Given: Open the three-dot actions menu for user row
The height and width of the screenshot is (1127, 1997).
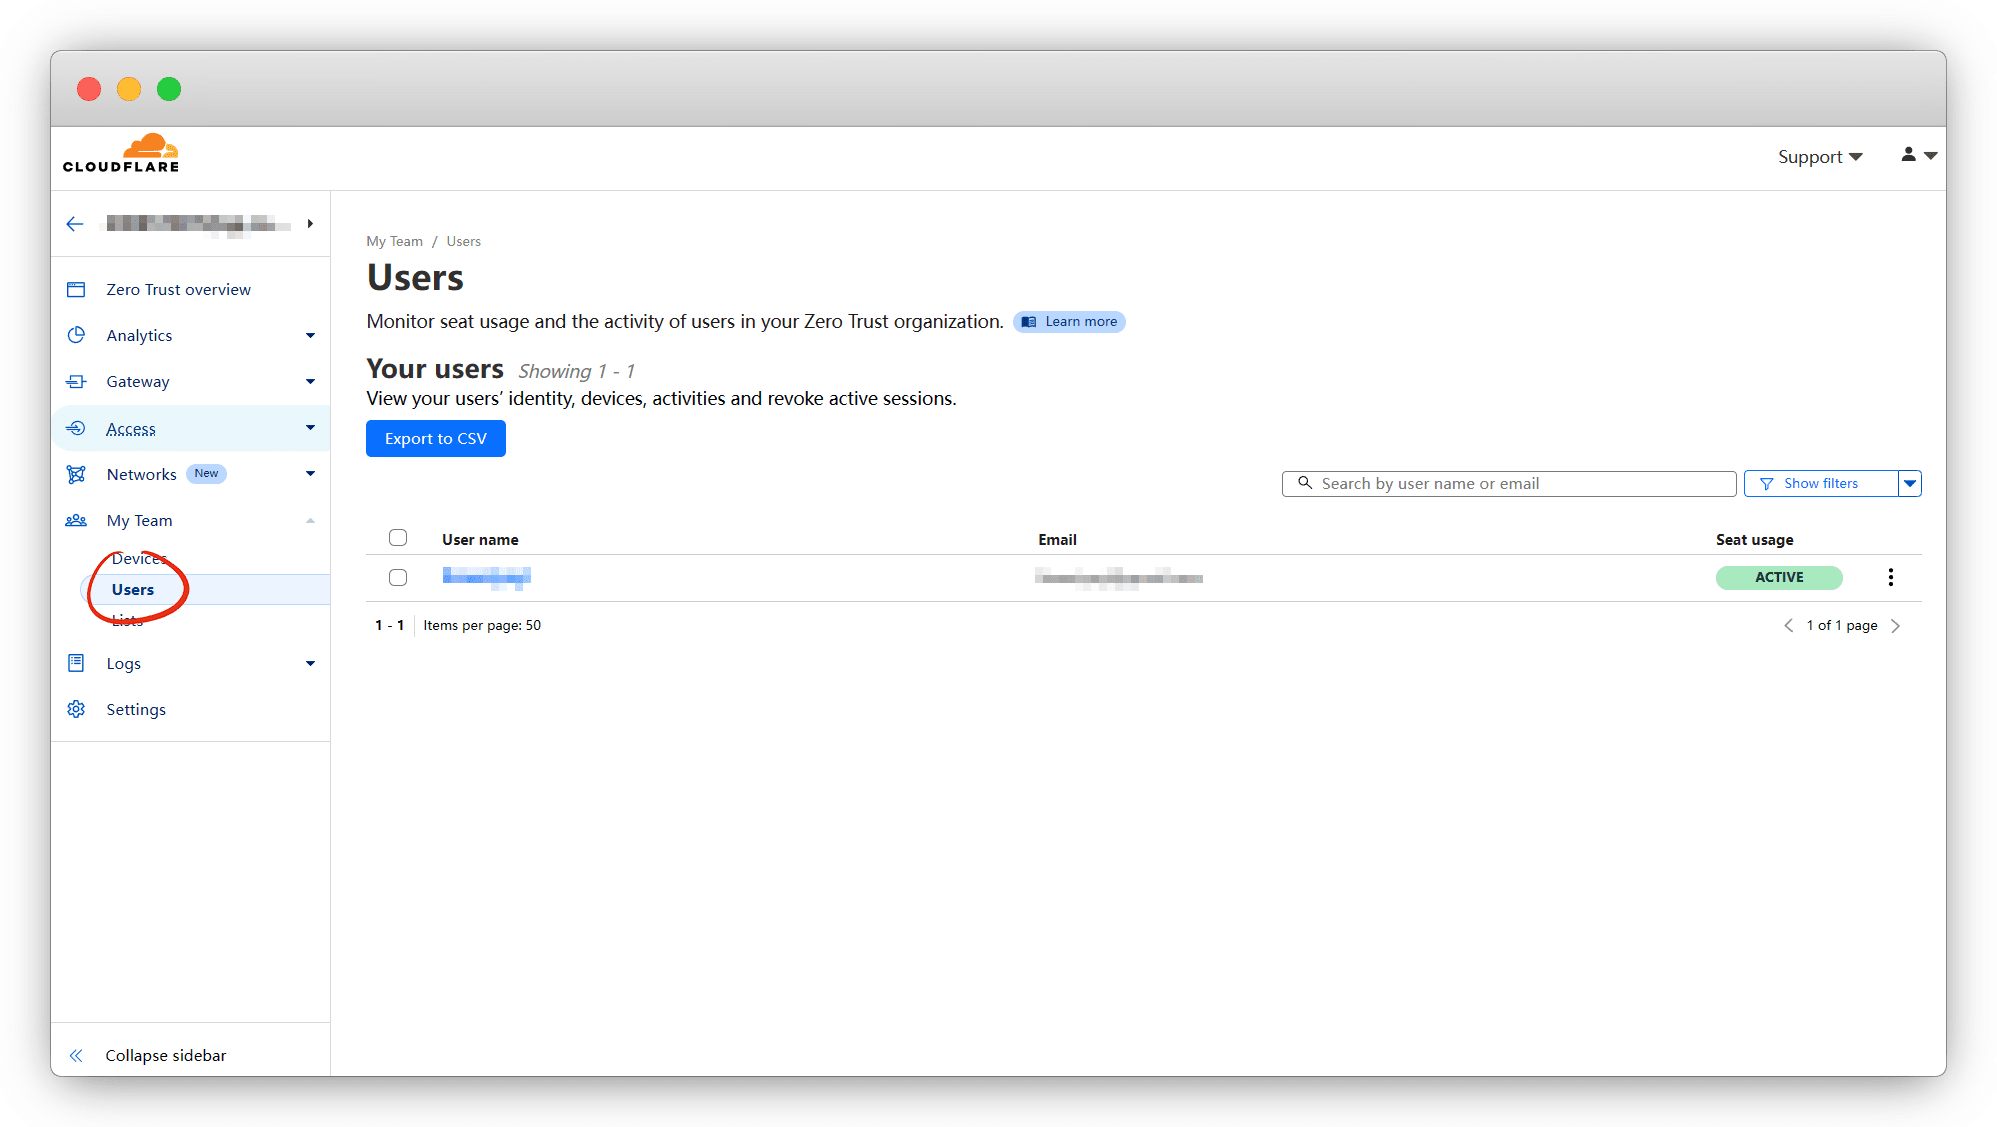Looking at the screenshot, I should click(x=1890, y=577).
